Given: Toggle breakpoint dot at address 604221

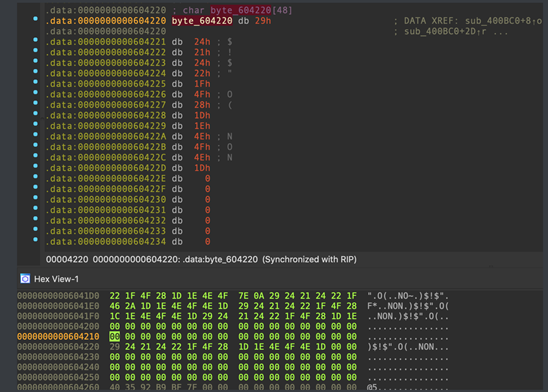Looking at the screenshot, I should (35, 39).
